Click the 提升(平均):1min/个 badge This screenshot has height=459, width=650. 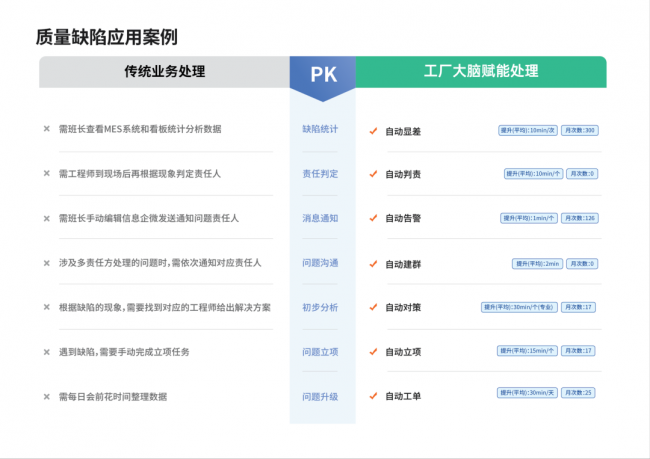[529, 218]
